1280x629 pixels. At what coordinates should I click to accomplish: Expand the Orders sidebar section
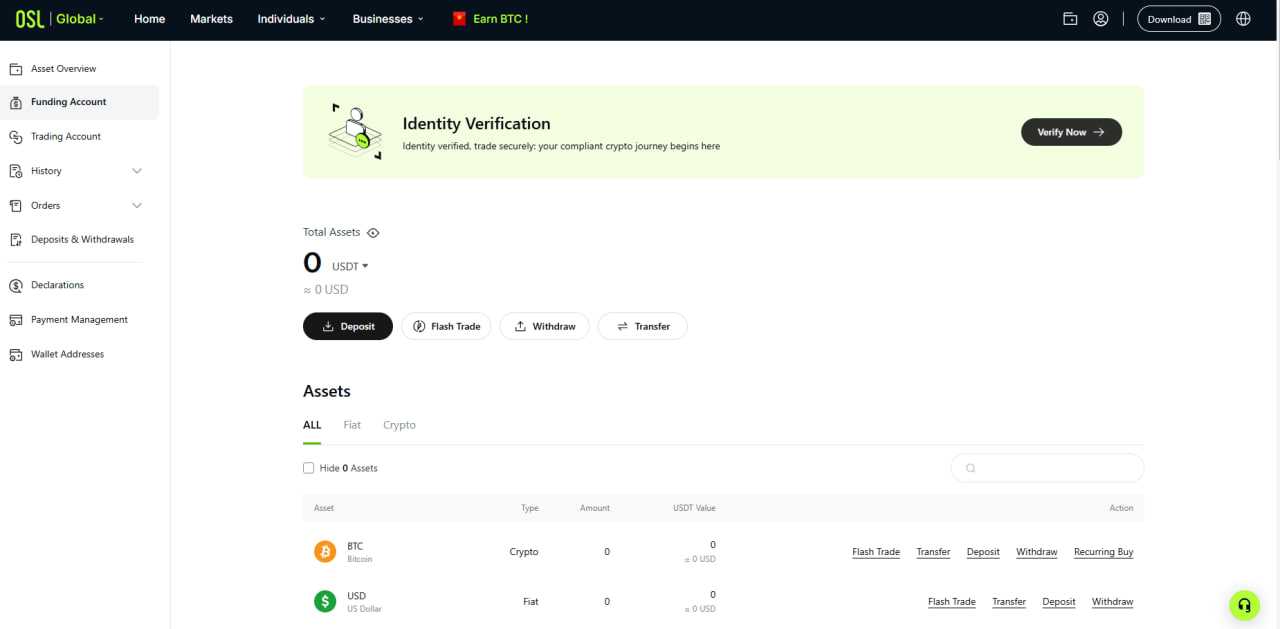[x=137, y=206]
